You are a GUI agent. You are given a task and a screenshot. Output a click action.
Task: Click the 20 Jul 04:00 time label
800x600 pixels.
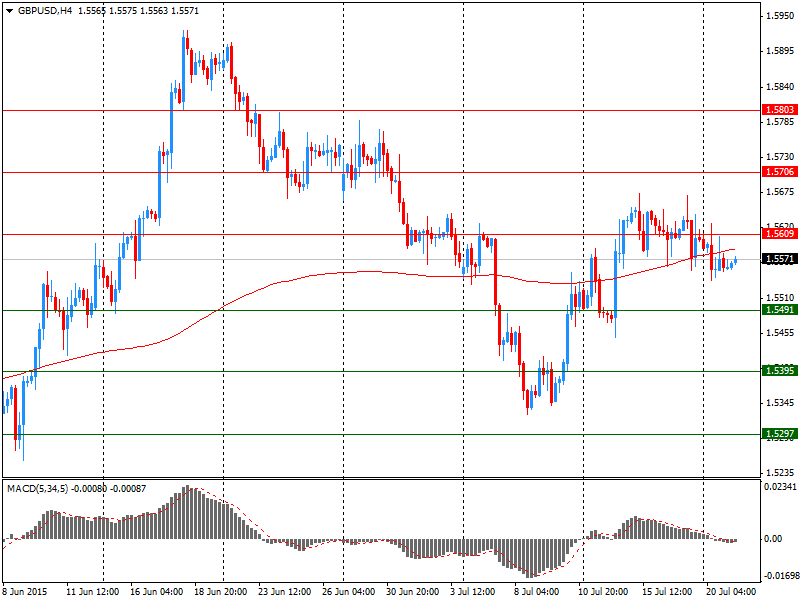click(731, 592)
